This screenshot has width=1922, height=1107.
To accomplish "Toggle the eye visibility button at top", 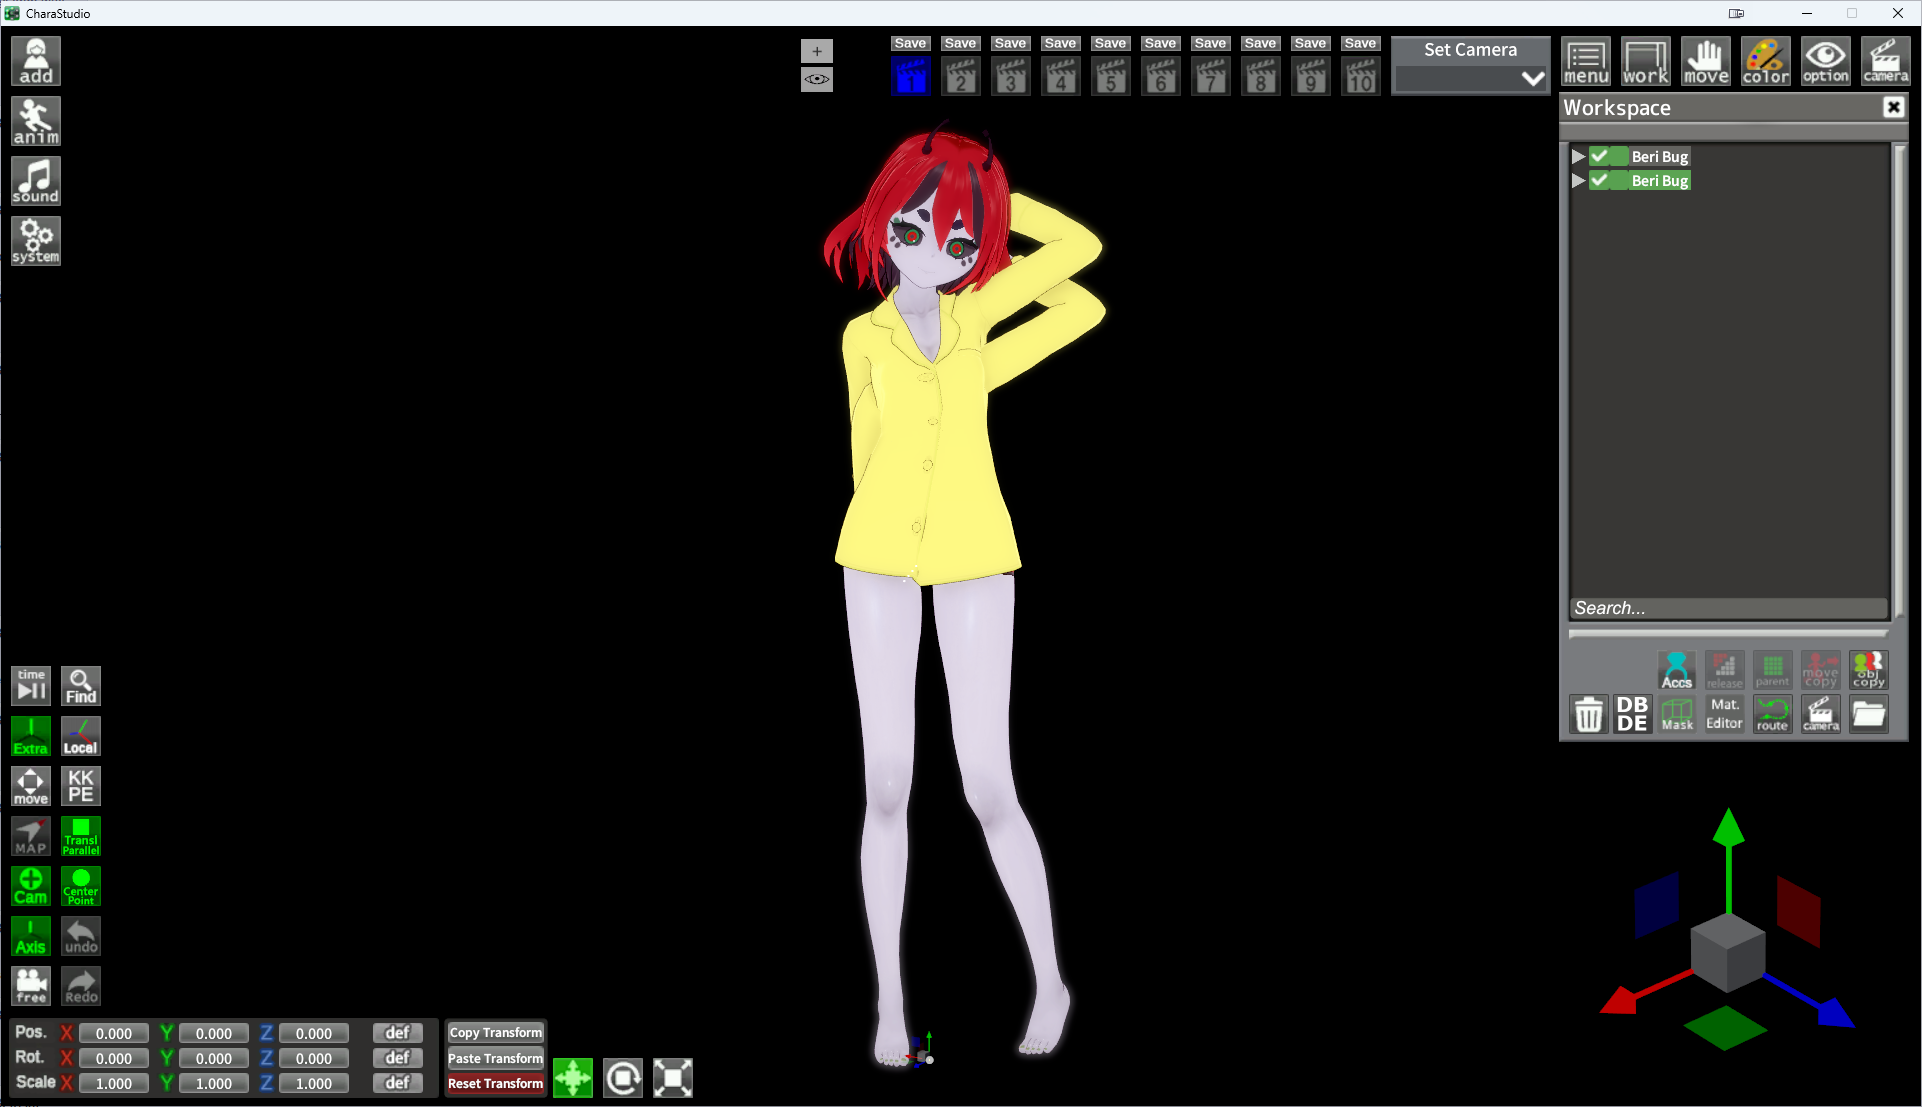I will tap(817, 79).
